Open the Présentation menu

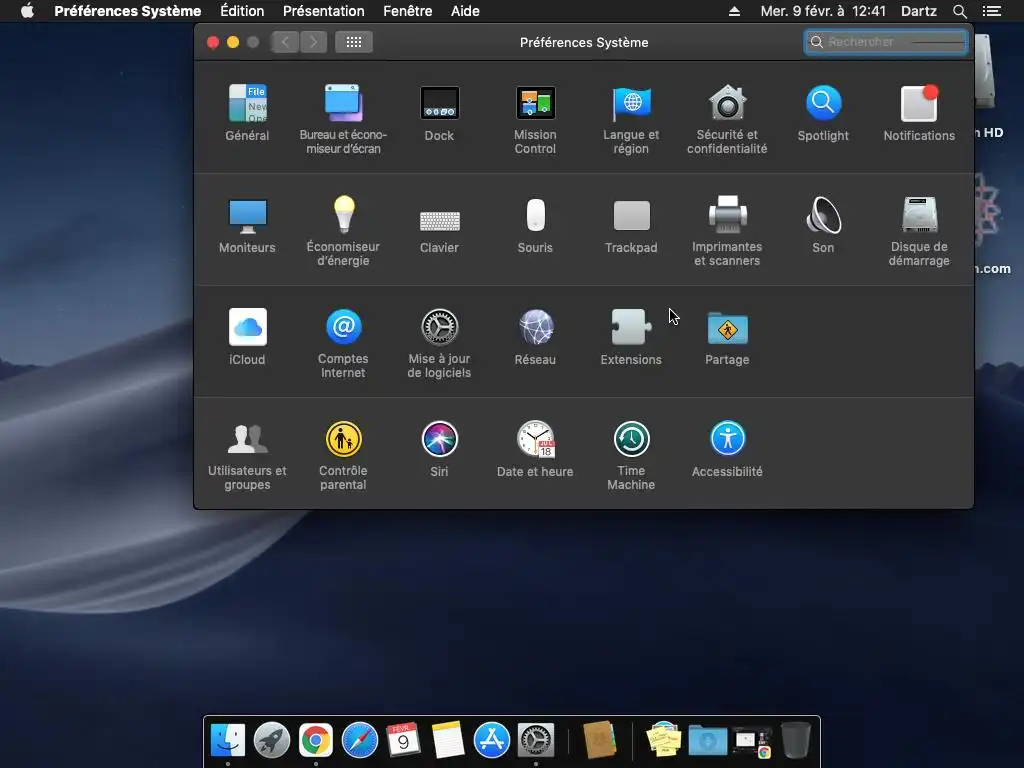(x=324, y=11)
